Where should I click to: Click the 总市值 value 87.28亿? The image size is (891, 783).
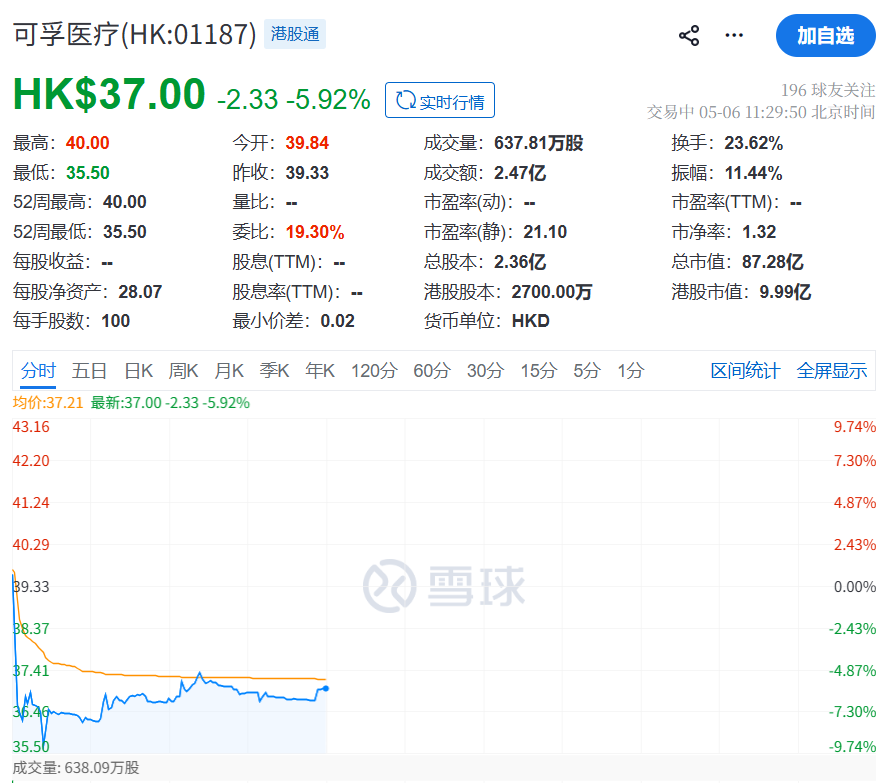[x=772, y=261]
